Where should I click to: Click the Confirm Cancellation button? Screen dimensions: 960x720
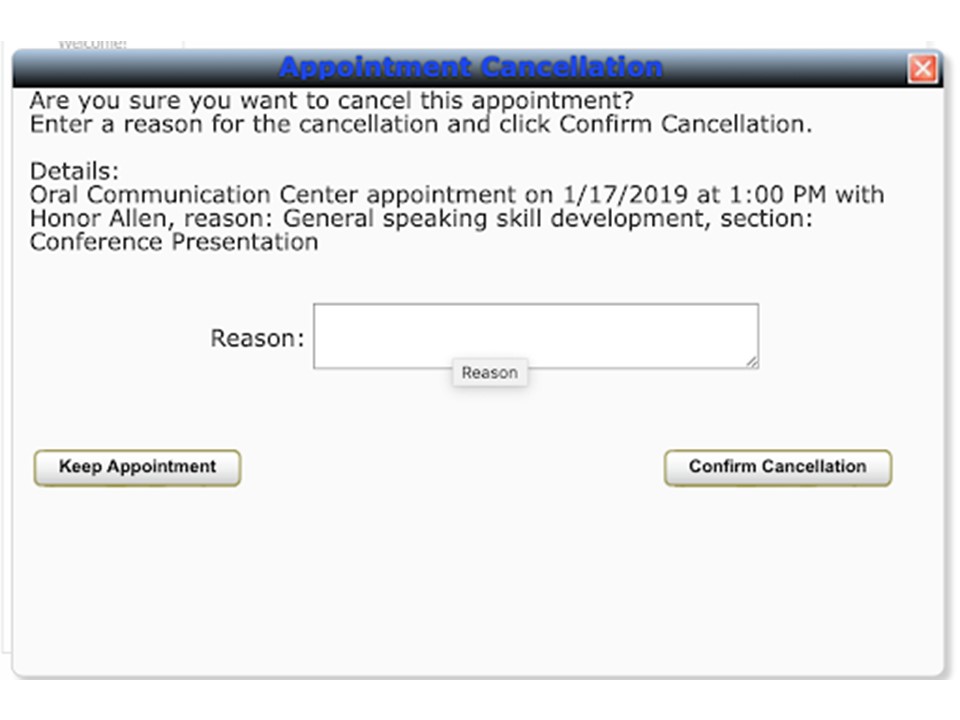(x=778, y=468)
